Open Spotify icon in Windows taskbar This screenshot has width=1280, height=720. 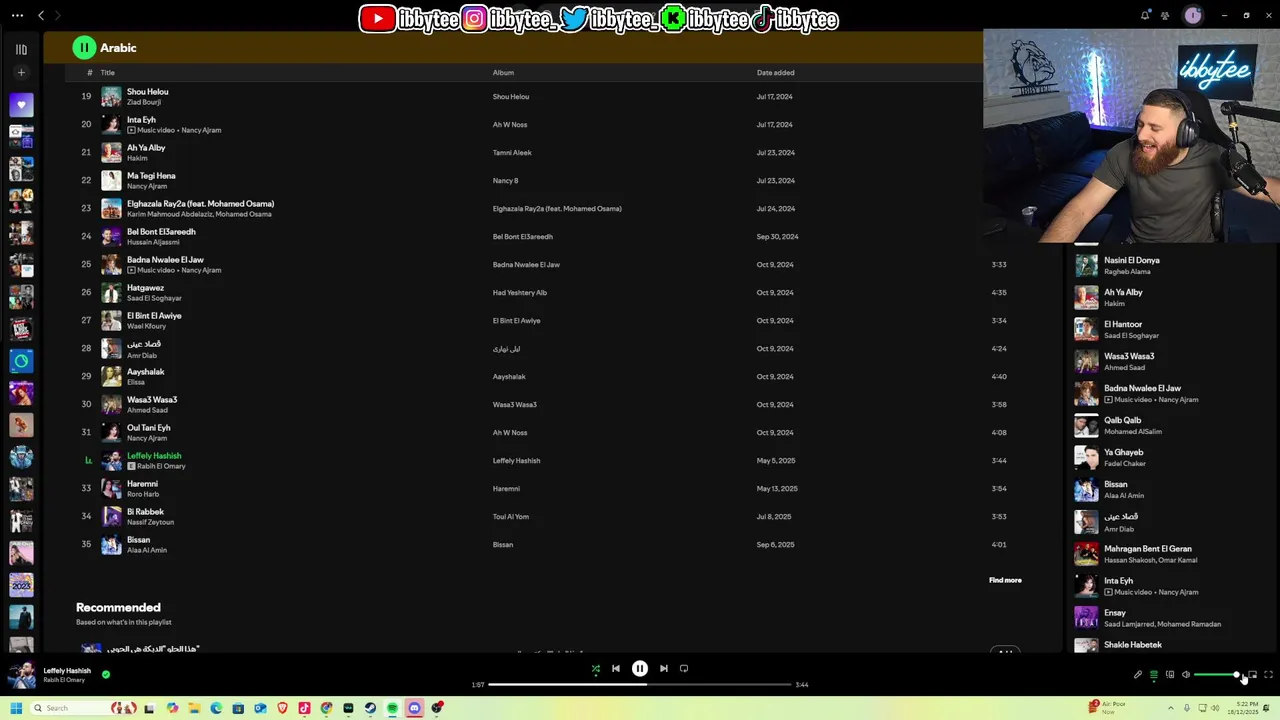tap(392, 708)
